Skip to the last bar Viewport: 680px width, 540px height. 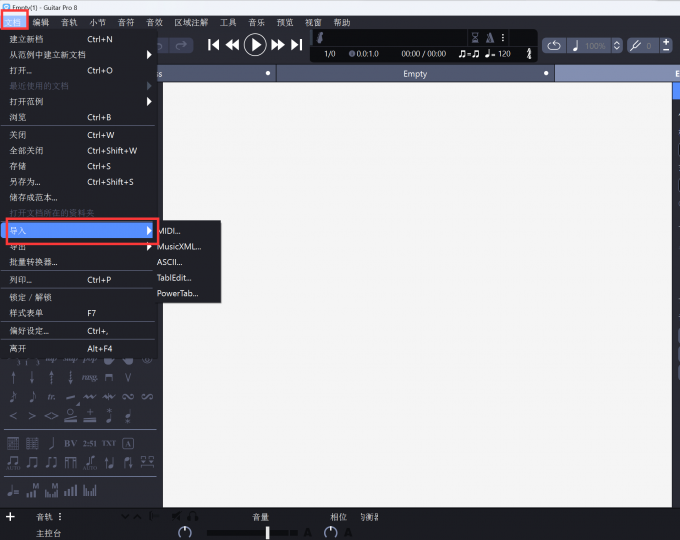pos(297,44)
